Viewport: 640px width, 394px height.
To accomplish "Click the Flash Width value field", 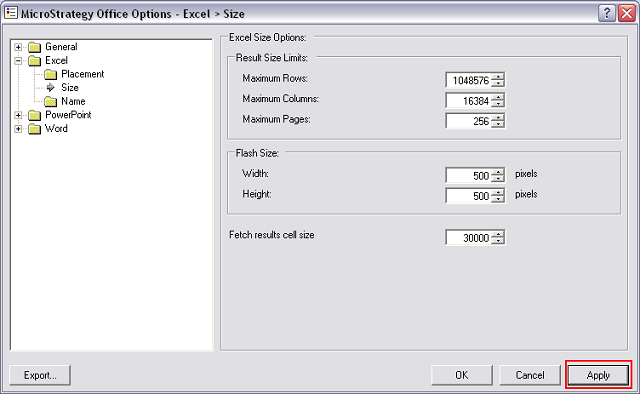I will tap(468, 176).
